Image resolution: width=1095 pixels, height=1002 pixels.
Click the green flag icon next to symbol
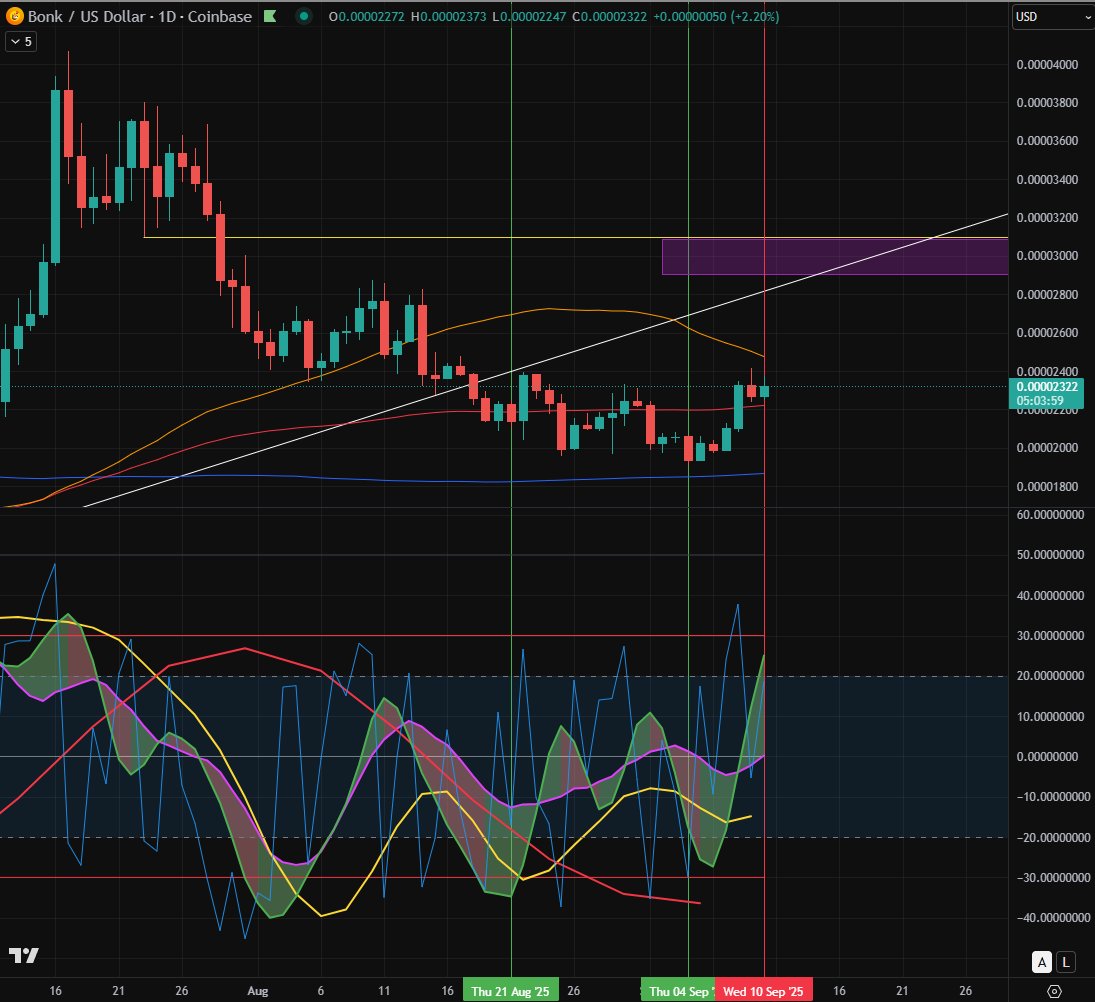[270, 16]
